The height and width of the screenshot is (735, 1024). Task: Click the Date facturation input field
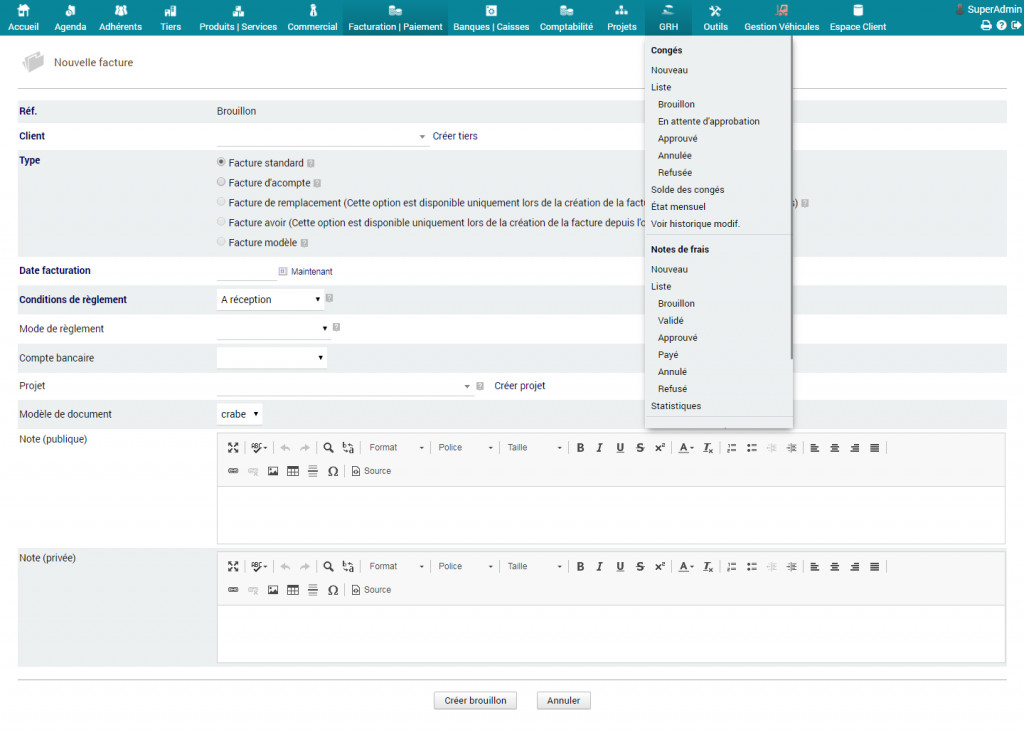click(x=246, y=271)
